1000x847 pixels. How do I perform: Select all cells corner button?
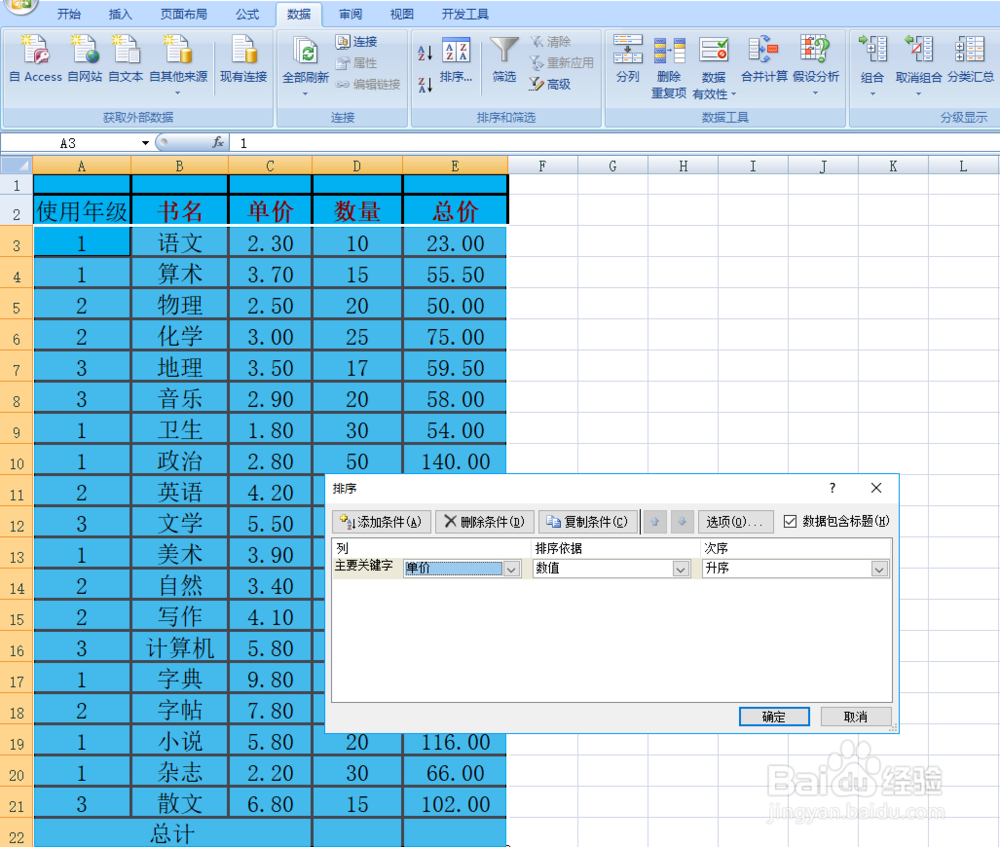[x=17, y=166]
